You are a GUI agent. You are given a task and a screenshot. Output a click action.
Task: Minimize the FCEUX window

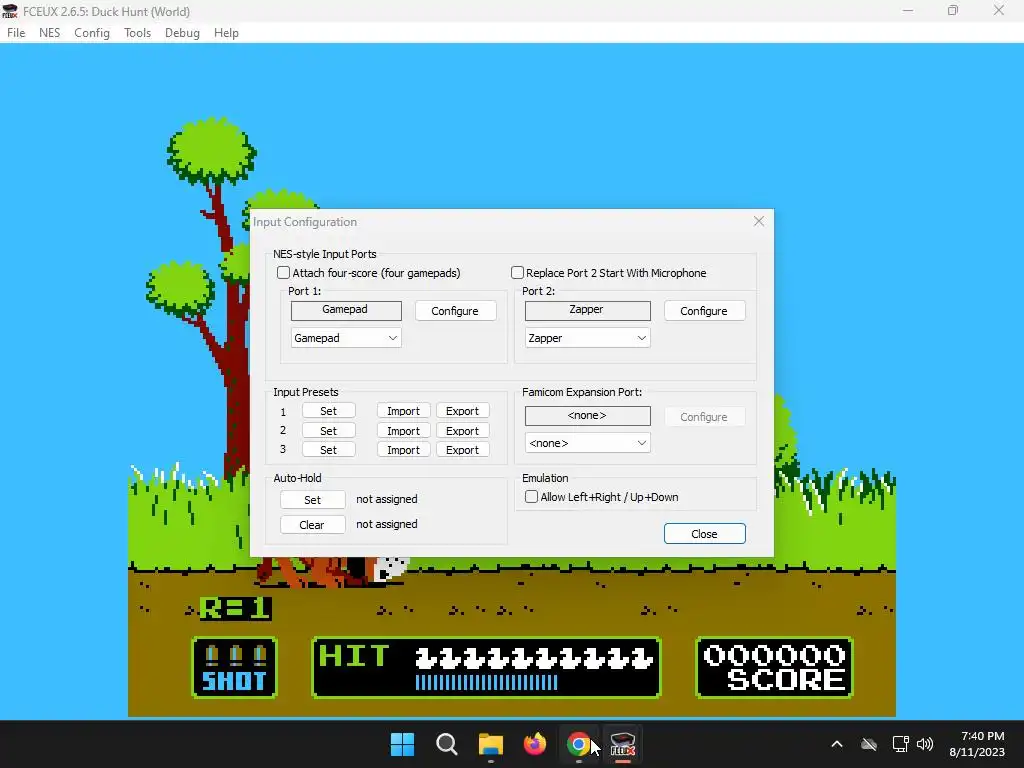[x=908, y=11]
